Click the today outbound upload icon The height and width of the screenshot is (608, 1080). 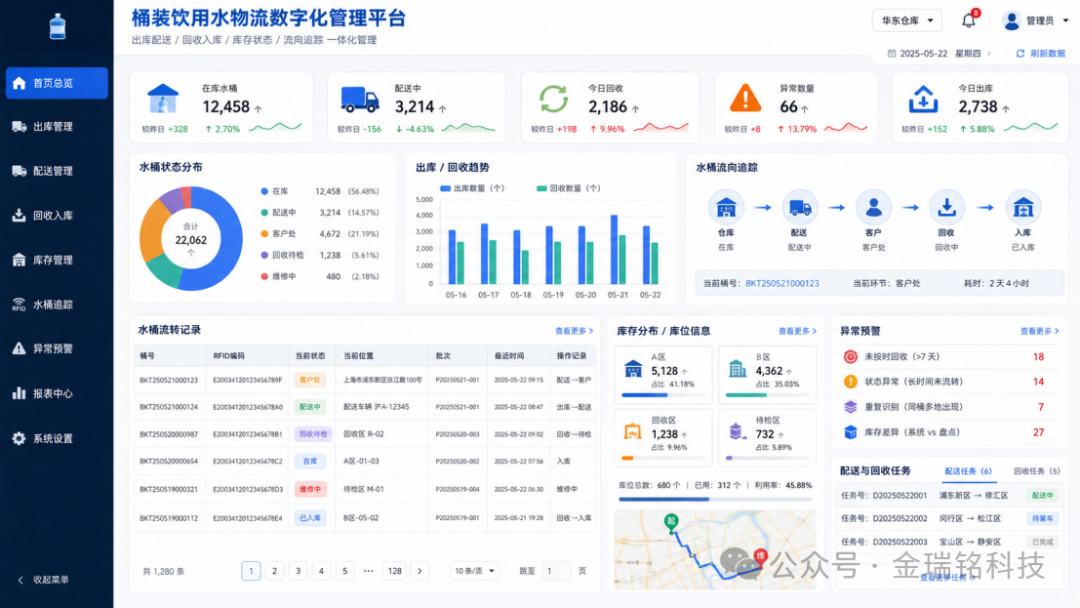click(923, 100)
